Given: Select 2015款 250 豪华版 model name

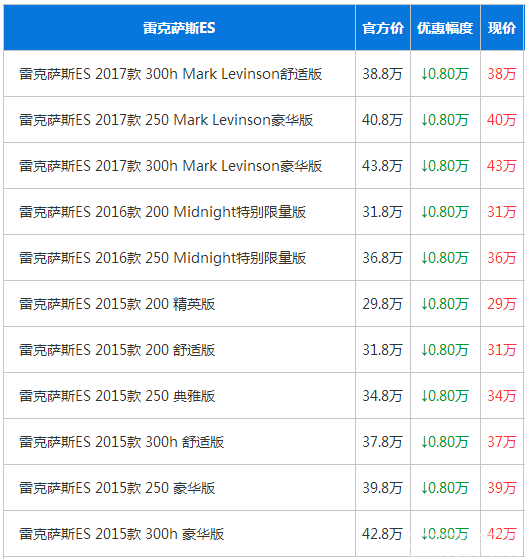Looking at the screenshot, I should coord(117,488).
